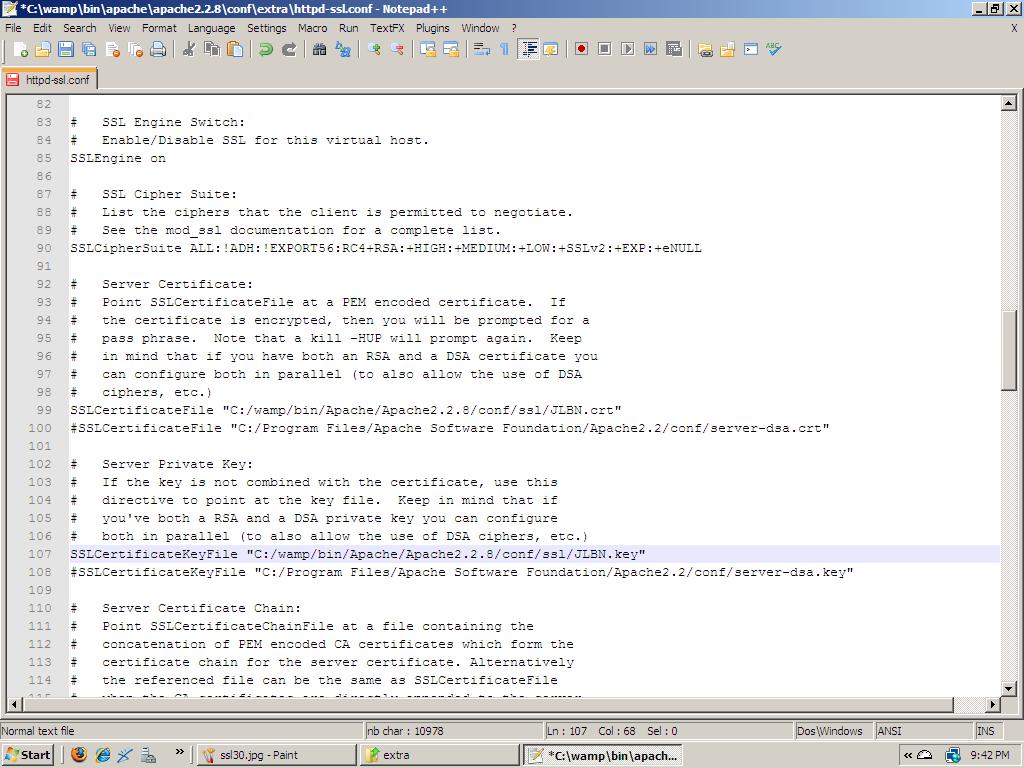The width and height of the screenshot is (1024, 768).
Task: Open the Language menu
Action: (211, 28)
